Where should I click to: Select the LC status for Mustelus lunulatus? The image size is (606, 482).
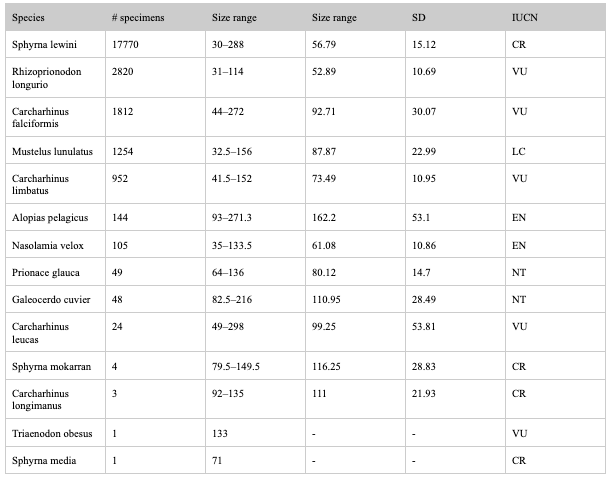pos(518,151)
